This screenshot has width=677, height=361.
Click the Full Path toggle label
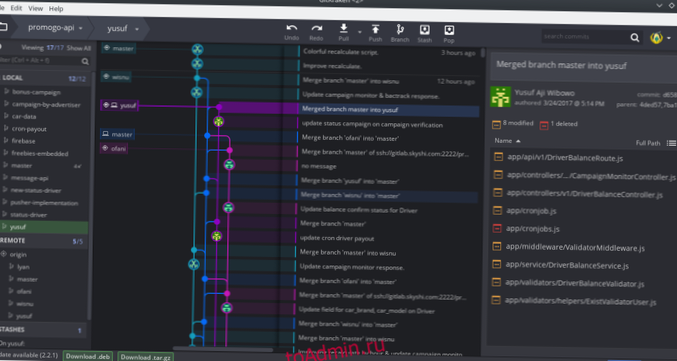648,143
